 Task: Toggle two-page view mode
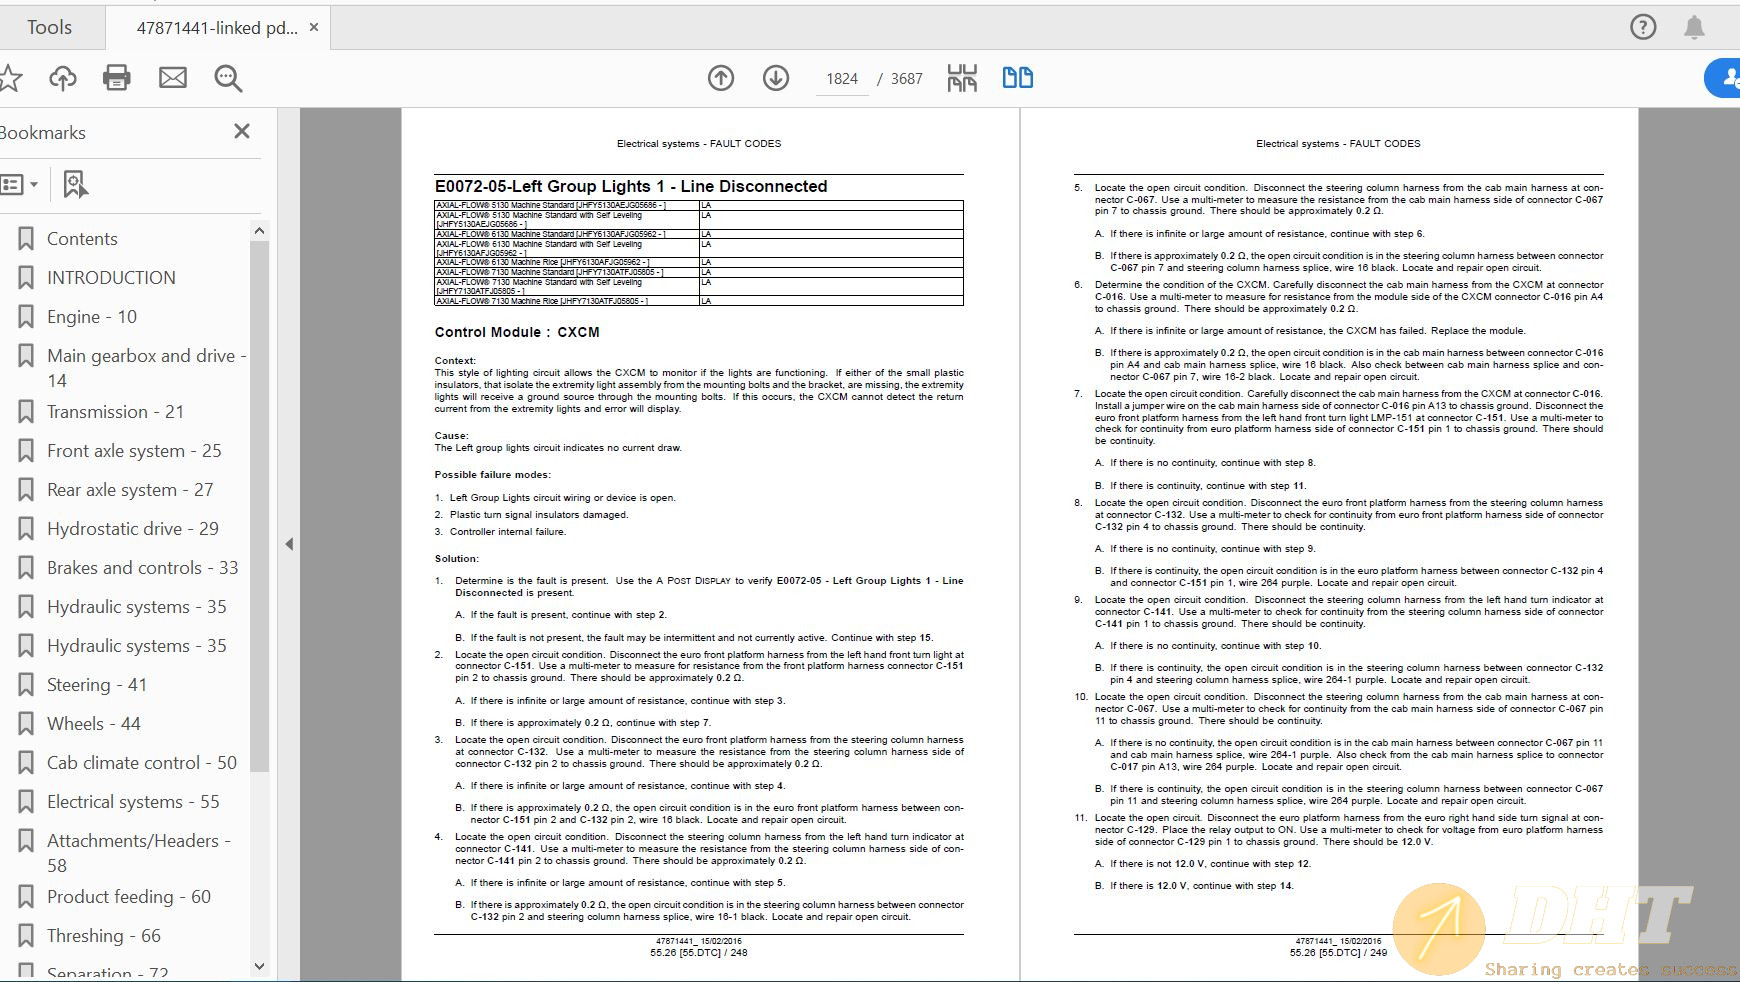[1017, 78]
